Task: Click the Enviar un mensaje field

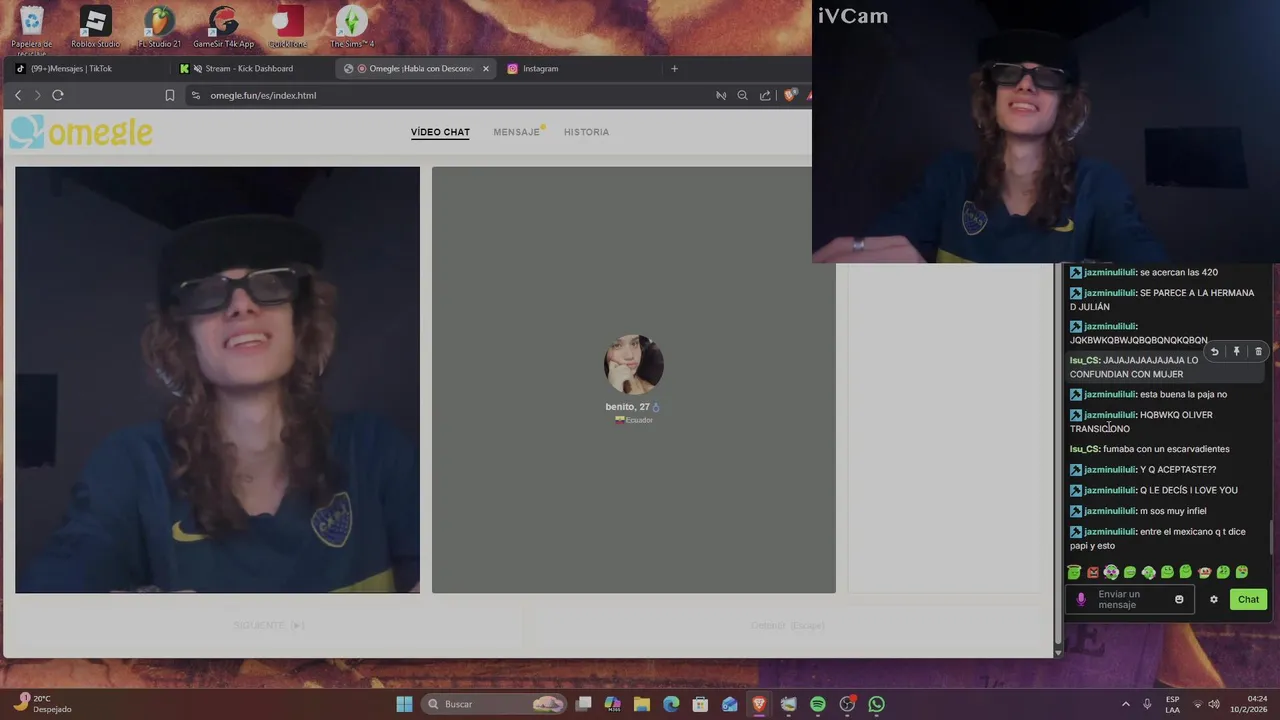Action: point(1130,599)
